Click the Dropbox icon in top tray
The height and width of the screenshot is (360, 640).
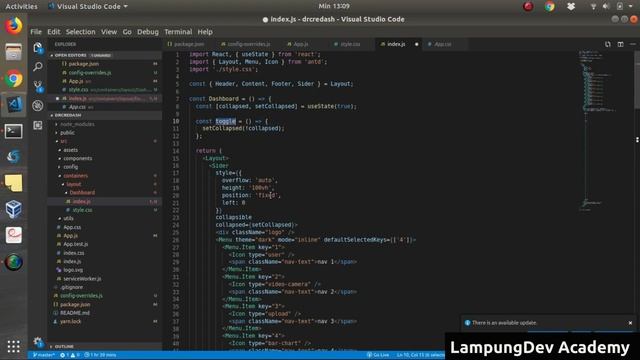click(x=571, y=6)
